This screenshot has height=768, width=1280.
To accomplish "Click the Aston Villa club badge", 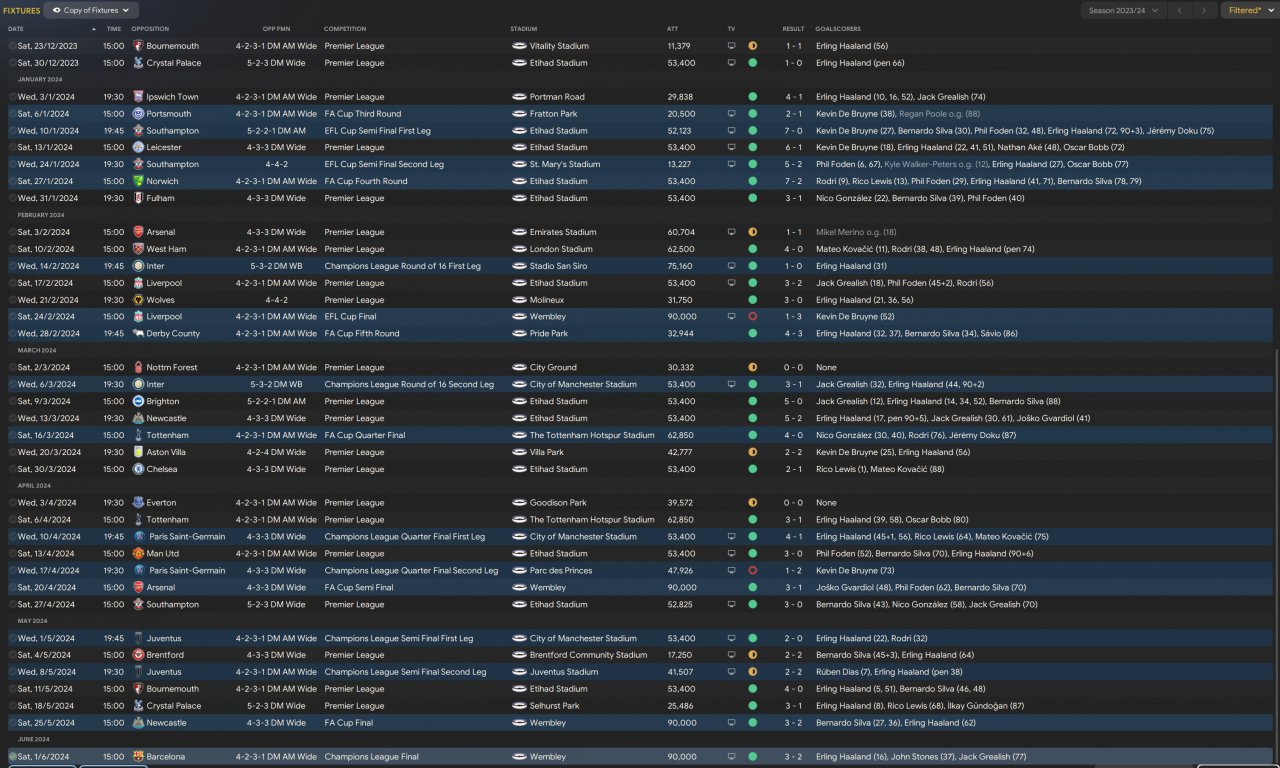I will coord(138,452).
